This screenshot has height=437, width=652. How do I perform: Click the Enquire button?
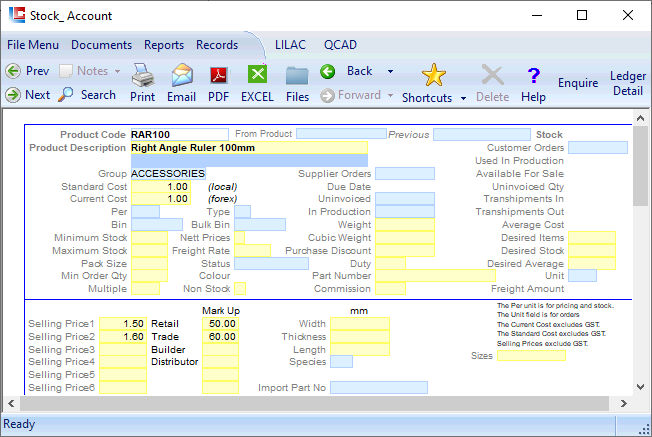[578, 83]
